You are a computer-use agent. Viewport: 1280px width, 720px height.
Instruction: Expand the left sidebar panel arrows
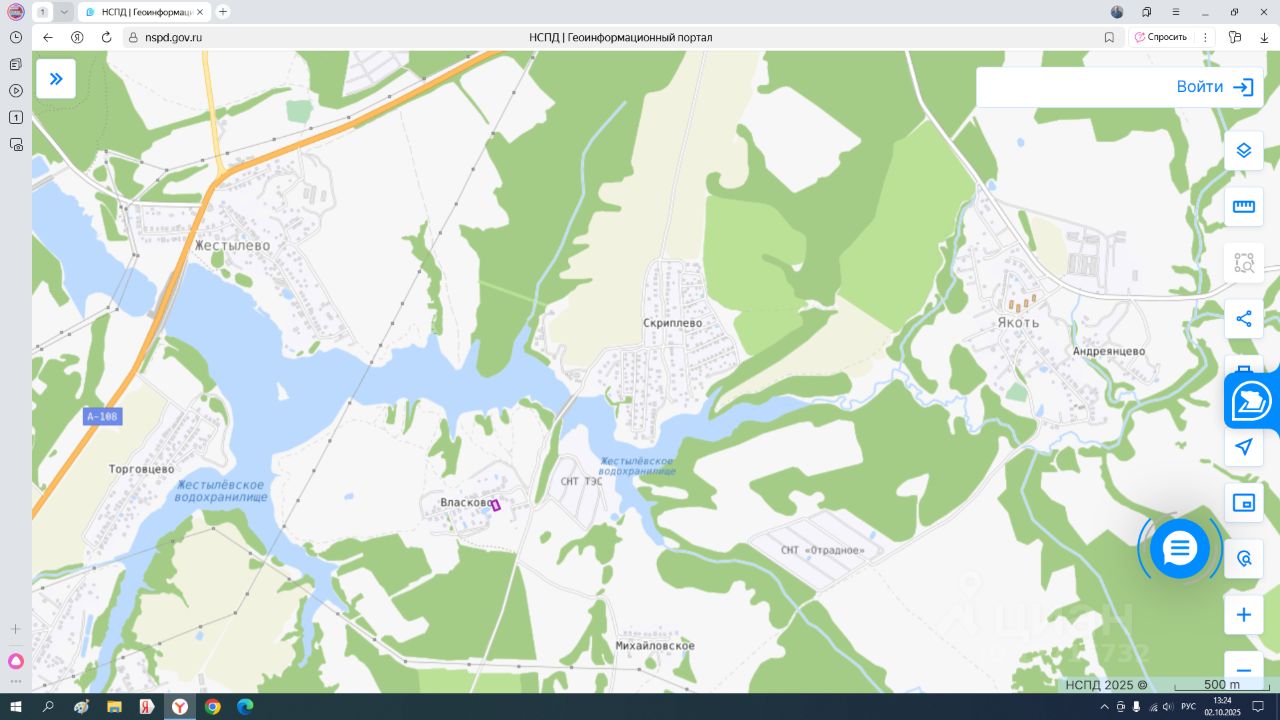tap(56, 79)
